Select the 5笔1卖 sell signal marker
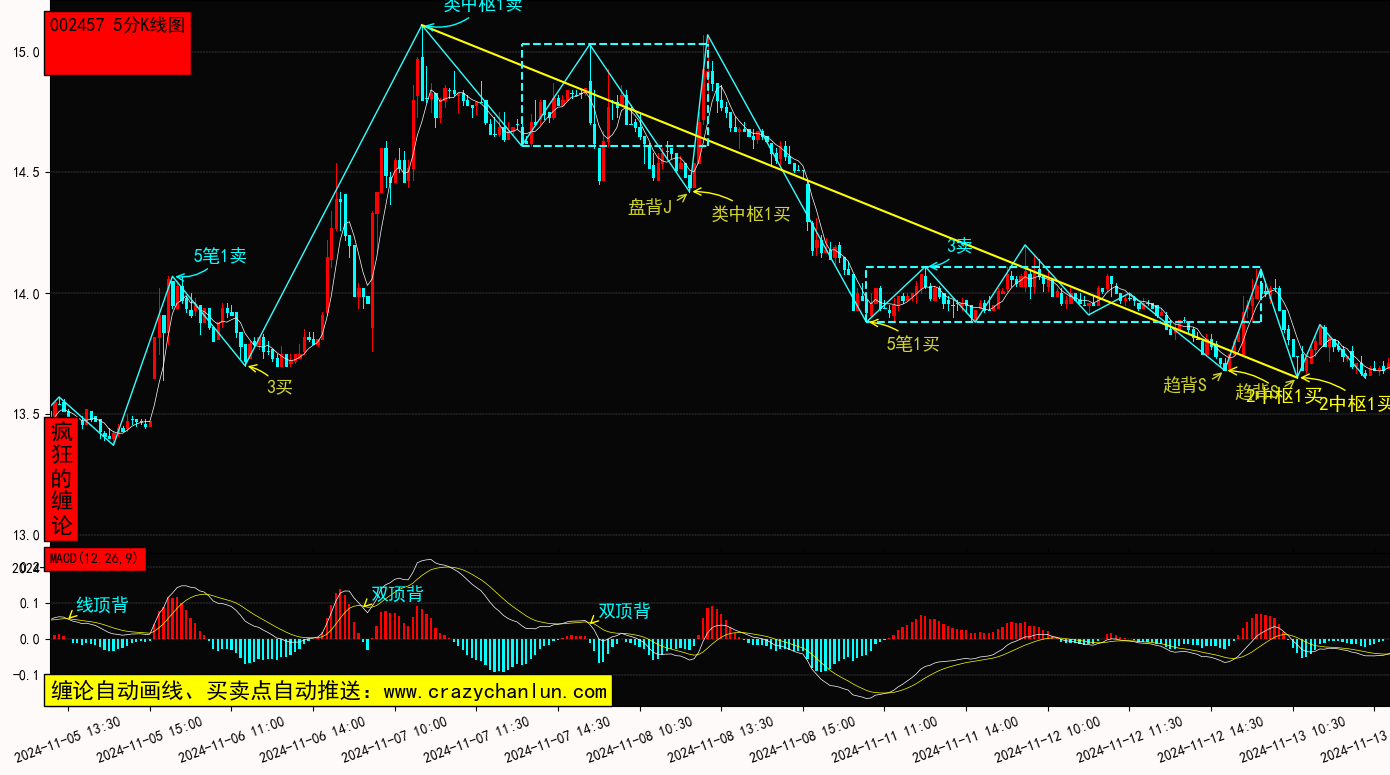Image resolution: width=1390 pixels, height=775 pixels. [x=220, y=256]
